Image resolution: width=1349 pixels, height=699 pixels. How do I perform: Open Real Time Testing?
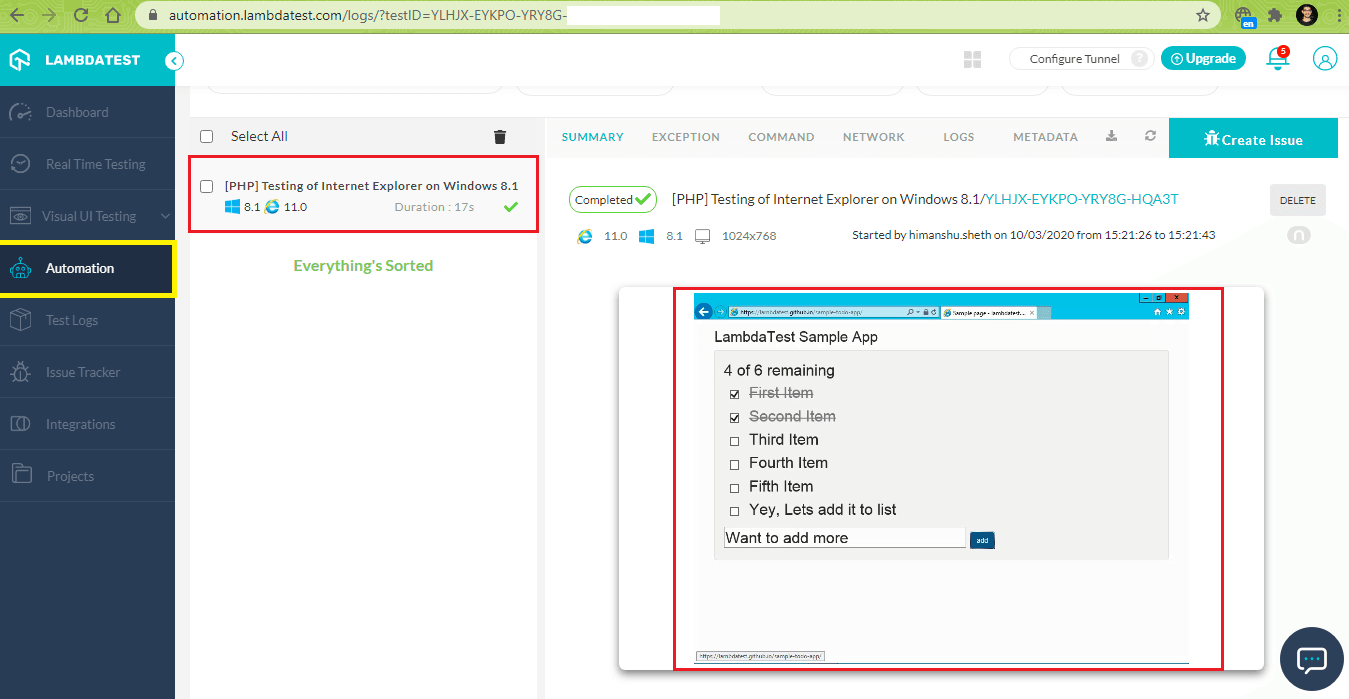87,164
